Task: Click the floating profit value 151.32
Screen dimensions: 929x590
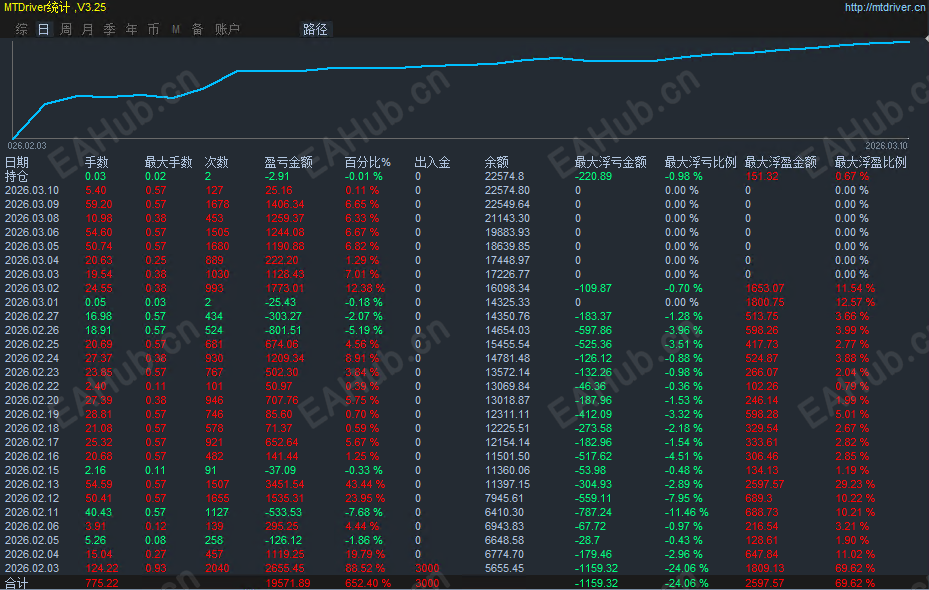Action: [762, 177]
